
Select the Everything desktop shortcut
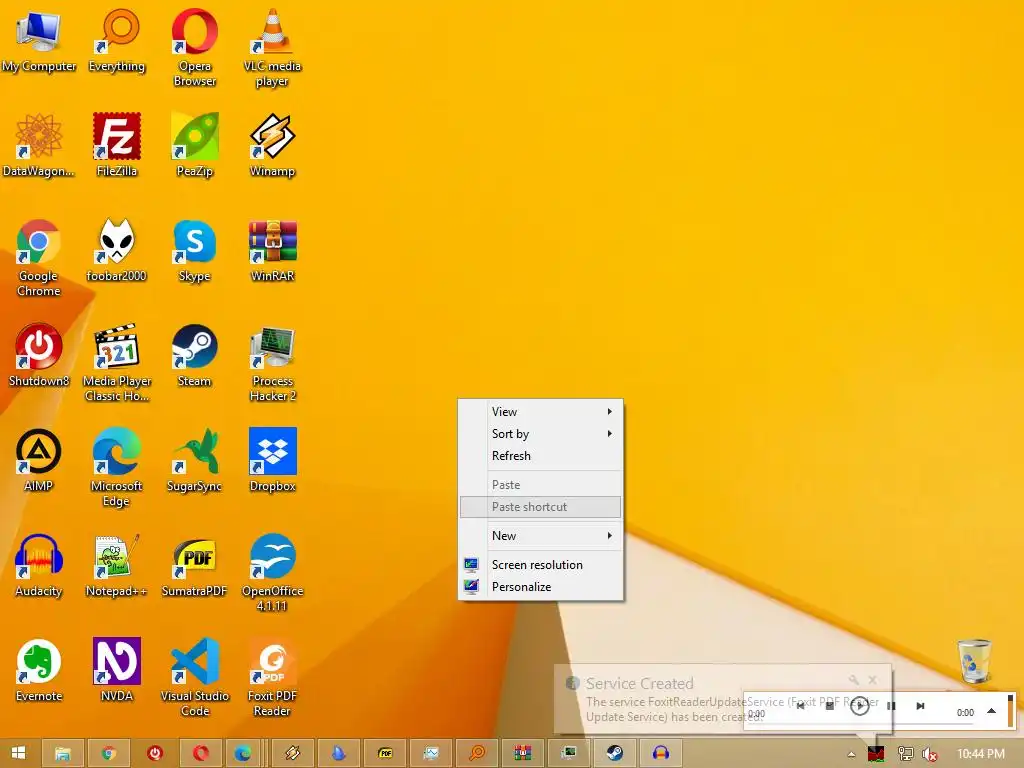116,42
